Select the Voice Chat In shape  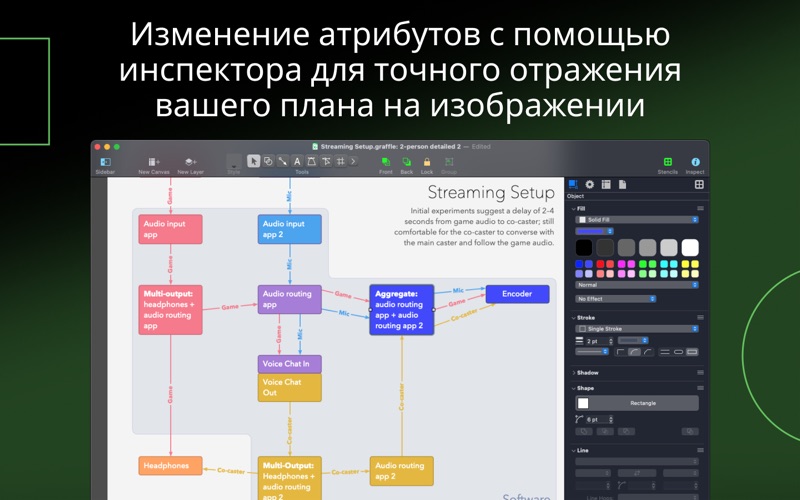[289, 364]
